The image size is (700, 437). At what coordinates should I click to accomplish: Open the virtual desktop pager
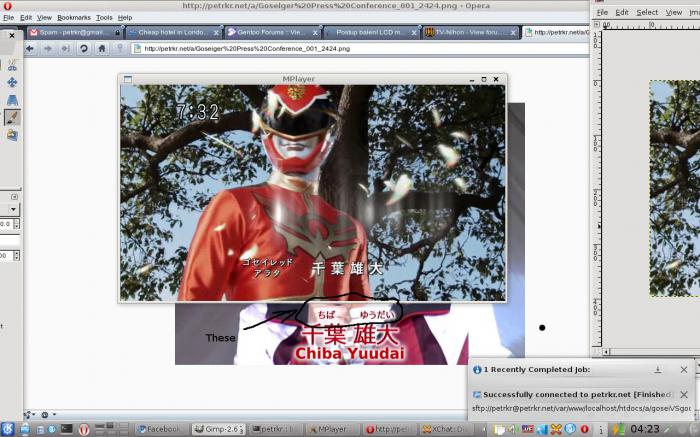coord(112,429)
